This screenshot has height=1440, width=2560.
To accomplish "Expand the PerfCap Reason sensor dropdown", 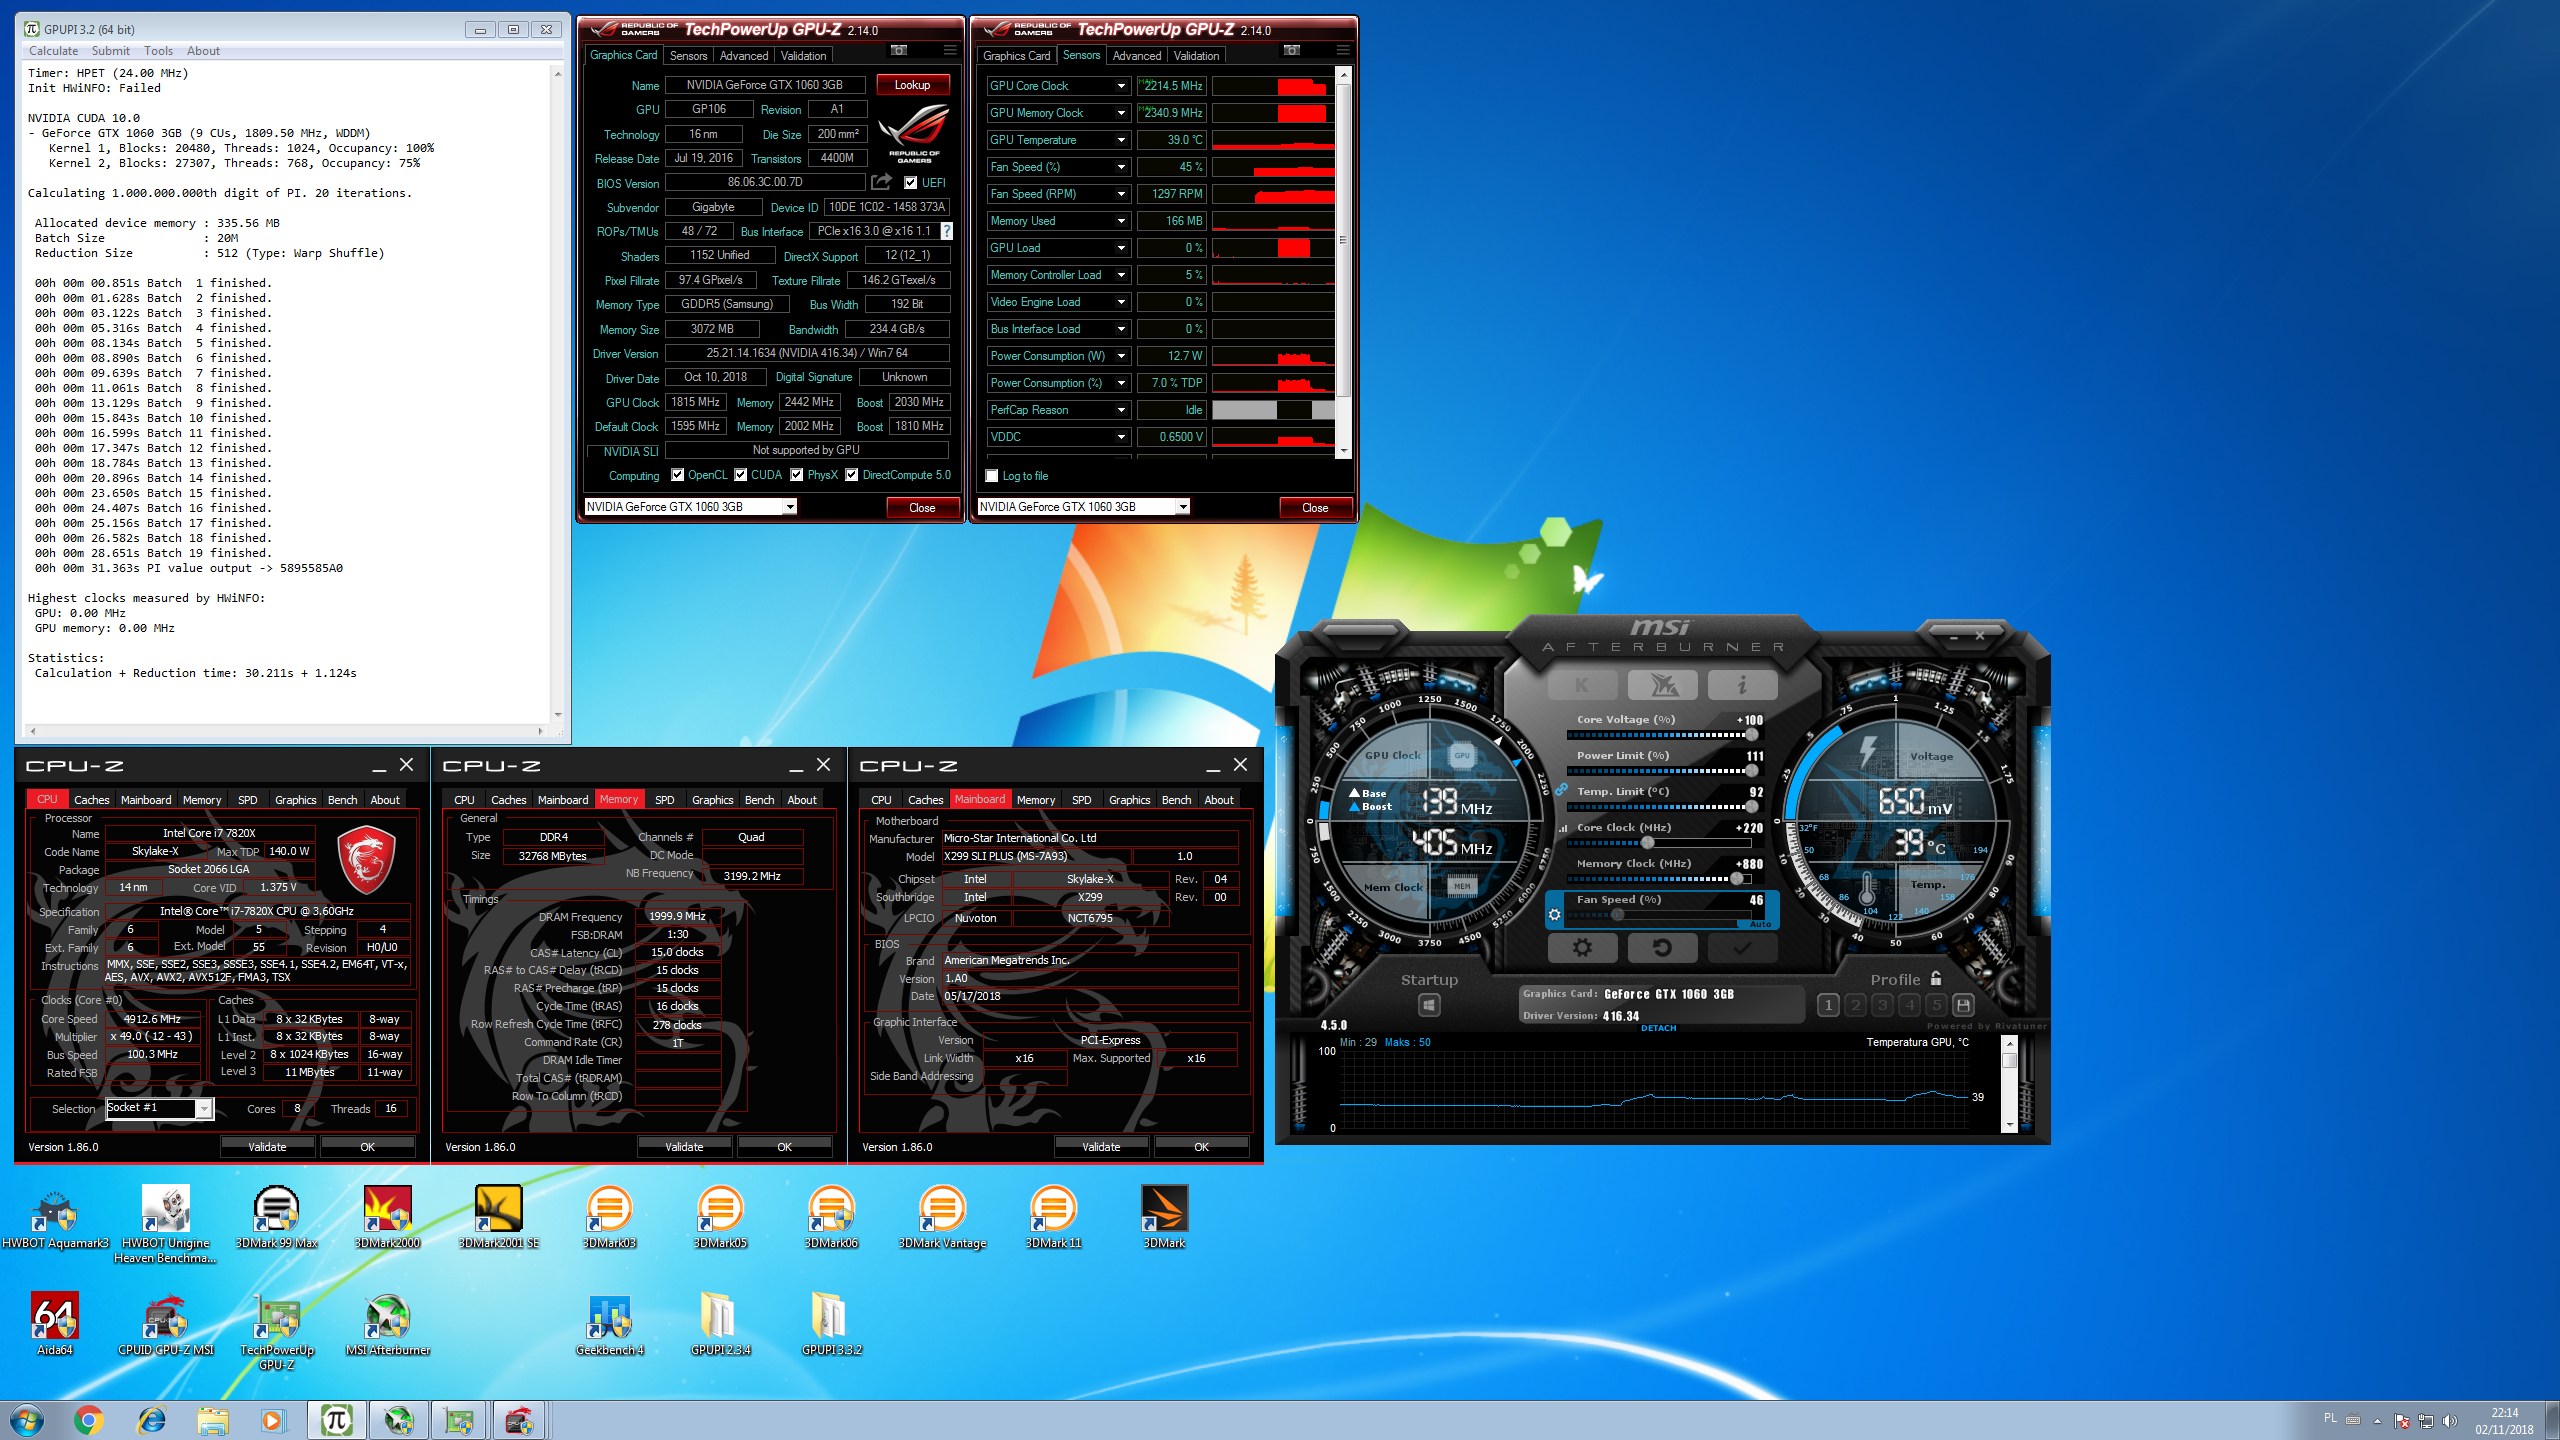I will (x=1121, y=410).
